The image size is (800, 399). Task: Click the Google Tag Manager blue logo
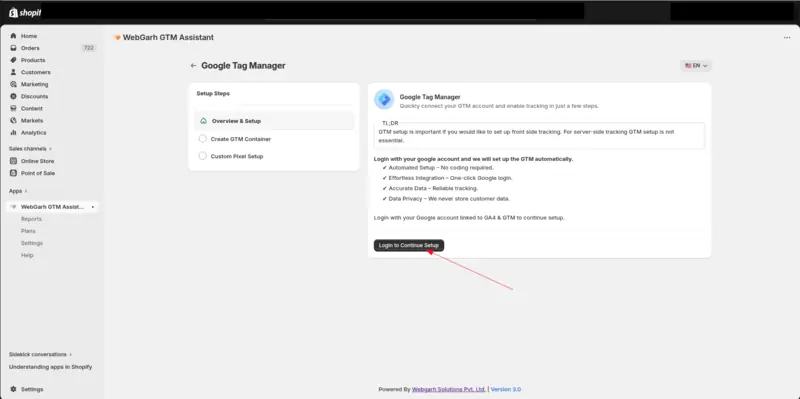pos(384,99)
